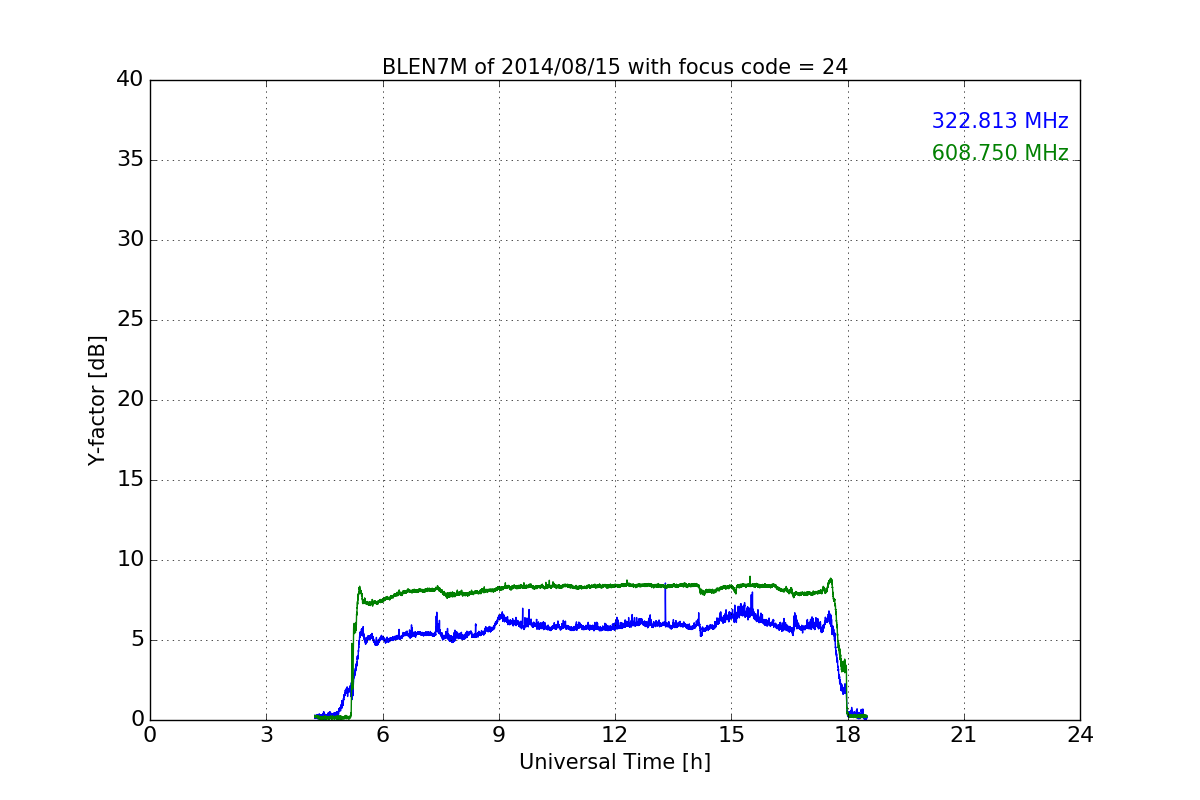
Task: Click the Y-factor [dB] axis label
Action: tap(97, 400)
